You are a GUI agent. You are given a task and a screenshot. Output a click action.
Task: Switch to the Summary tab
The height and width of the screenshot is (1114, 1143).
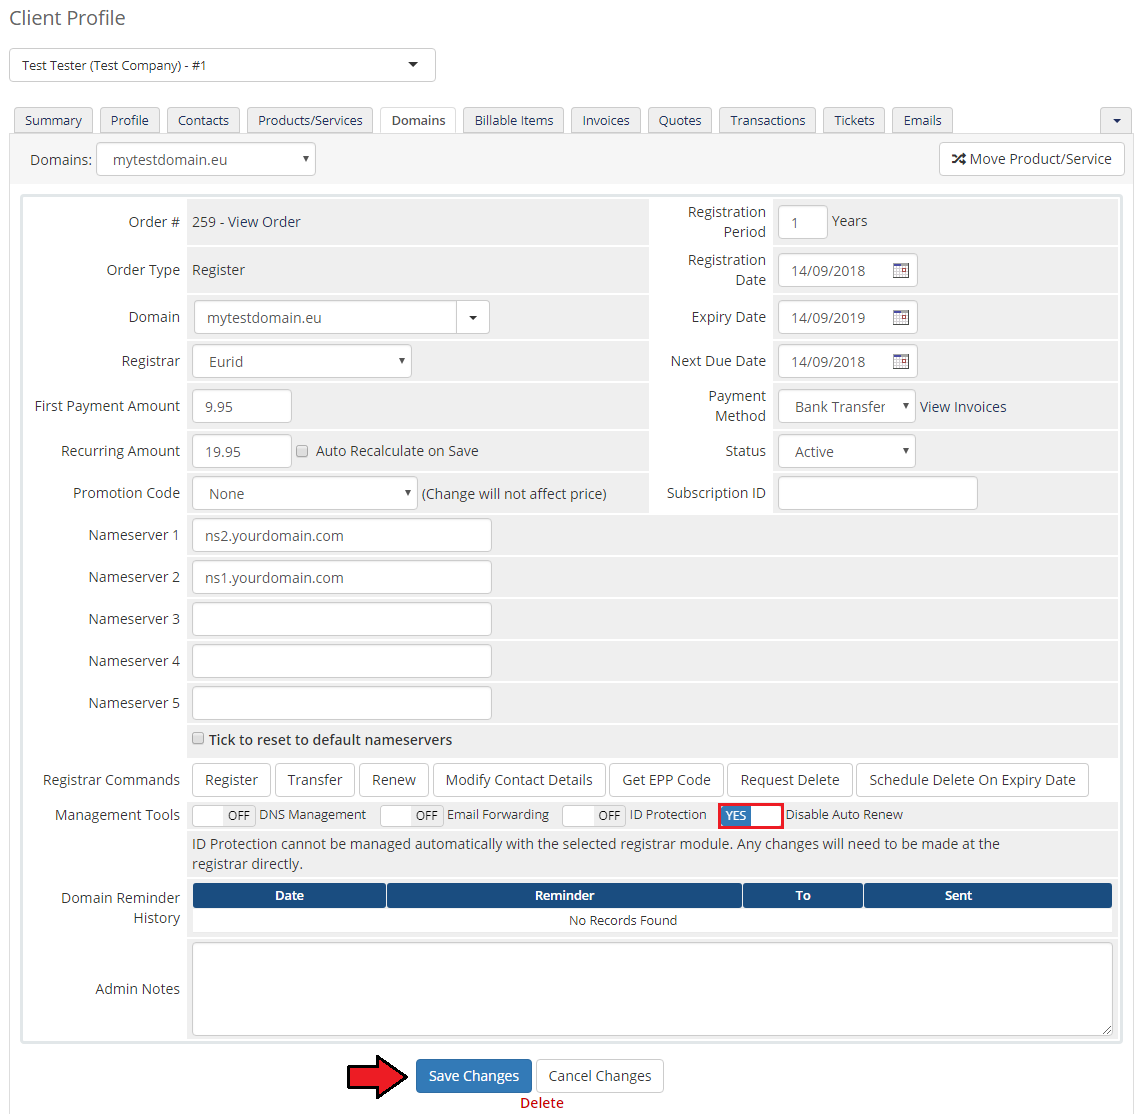click(53, 120)
